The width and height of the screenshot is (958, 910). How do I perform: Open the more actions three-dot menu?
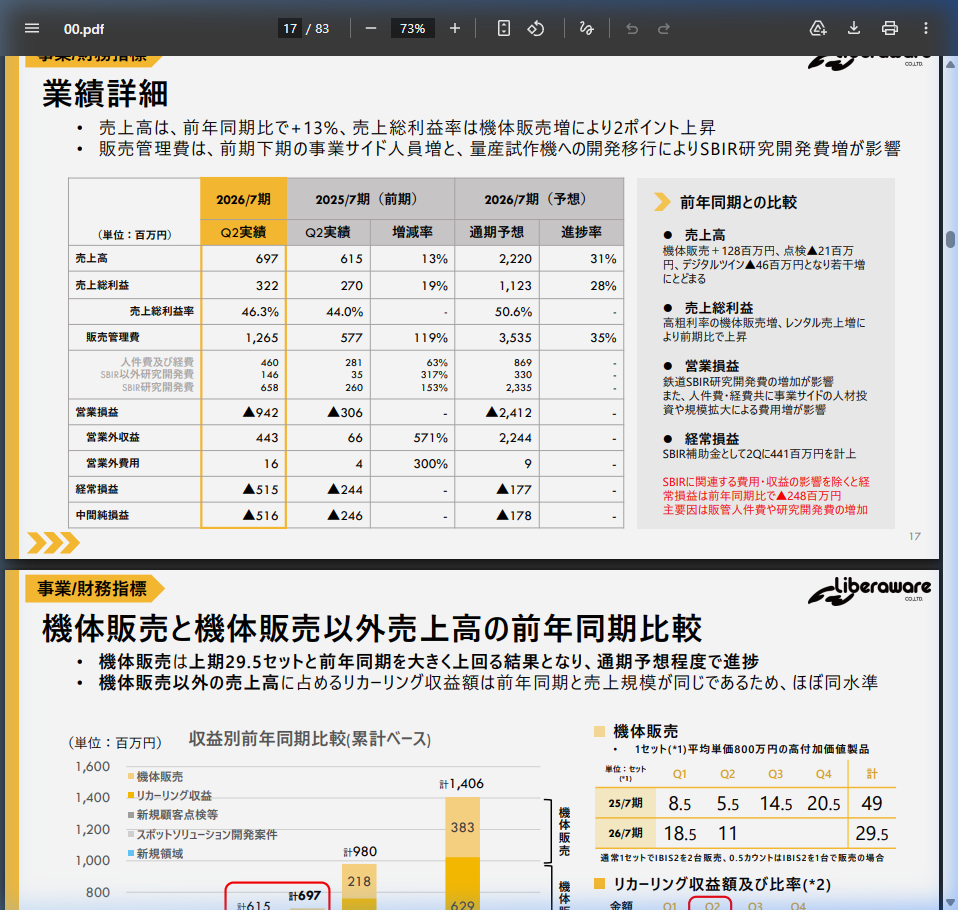[x=926, y=28]
